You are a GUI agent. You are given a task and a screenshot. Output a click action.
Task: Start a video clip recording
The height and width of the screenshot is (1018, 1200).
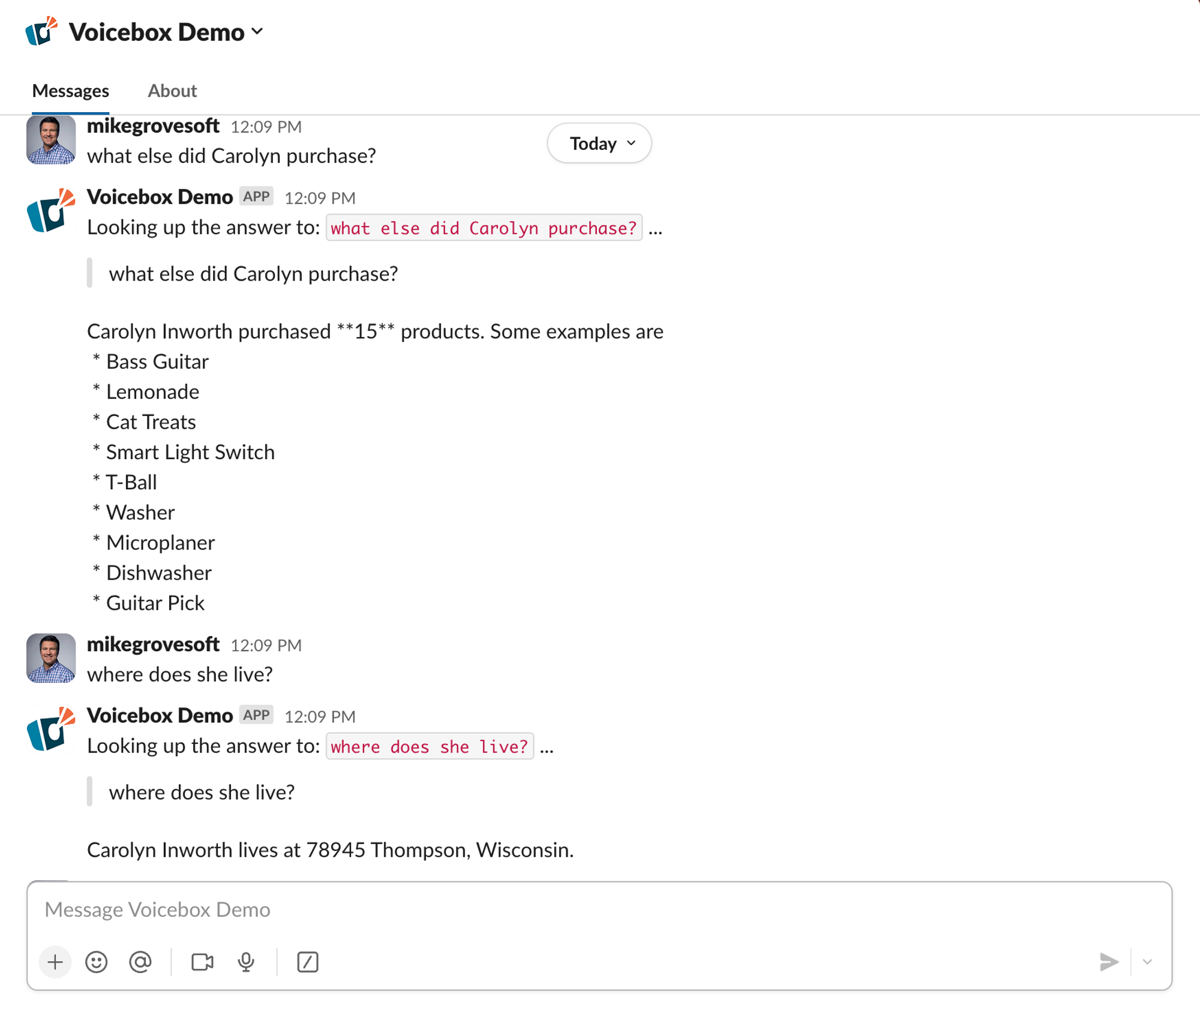tap(202, 962)
